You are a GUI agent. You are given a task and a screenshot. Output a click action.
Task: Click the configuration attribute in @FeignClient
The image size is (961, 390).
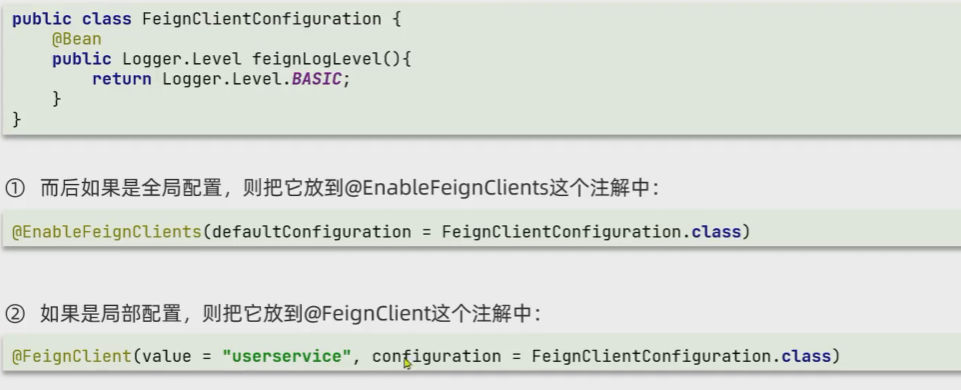[x=436, y=356]
